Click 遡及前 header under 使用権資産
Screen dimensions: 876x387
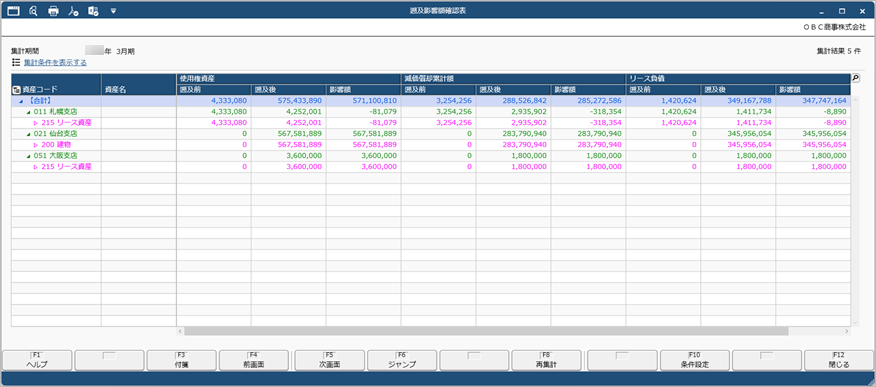coord(214,89)
